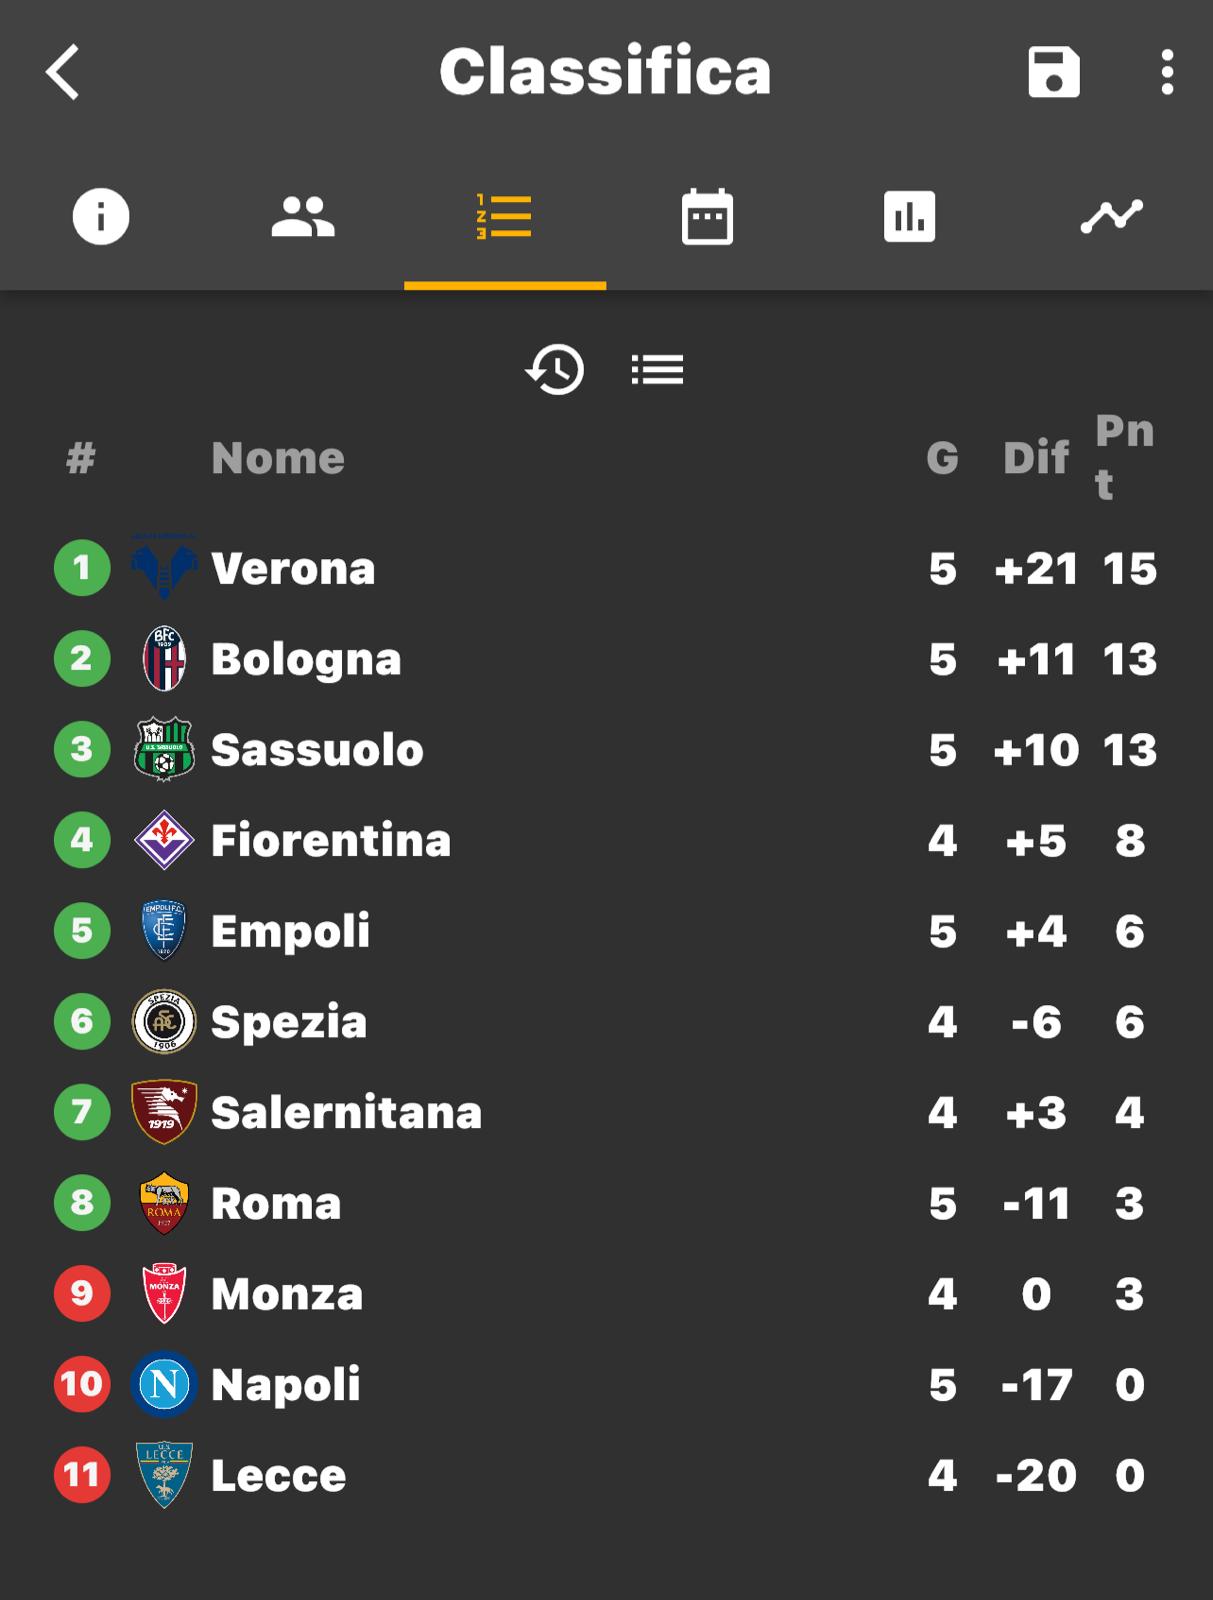1213x1600 pixels.
Task: Select the numbered standings list tab
Action: click(504, 216)
